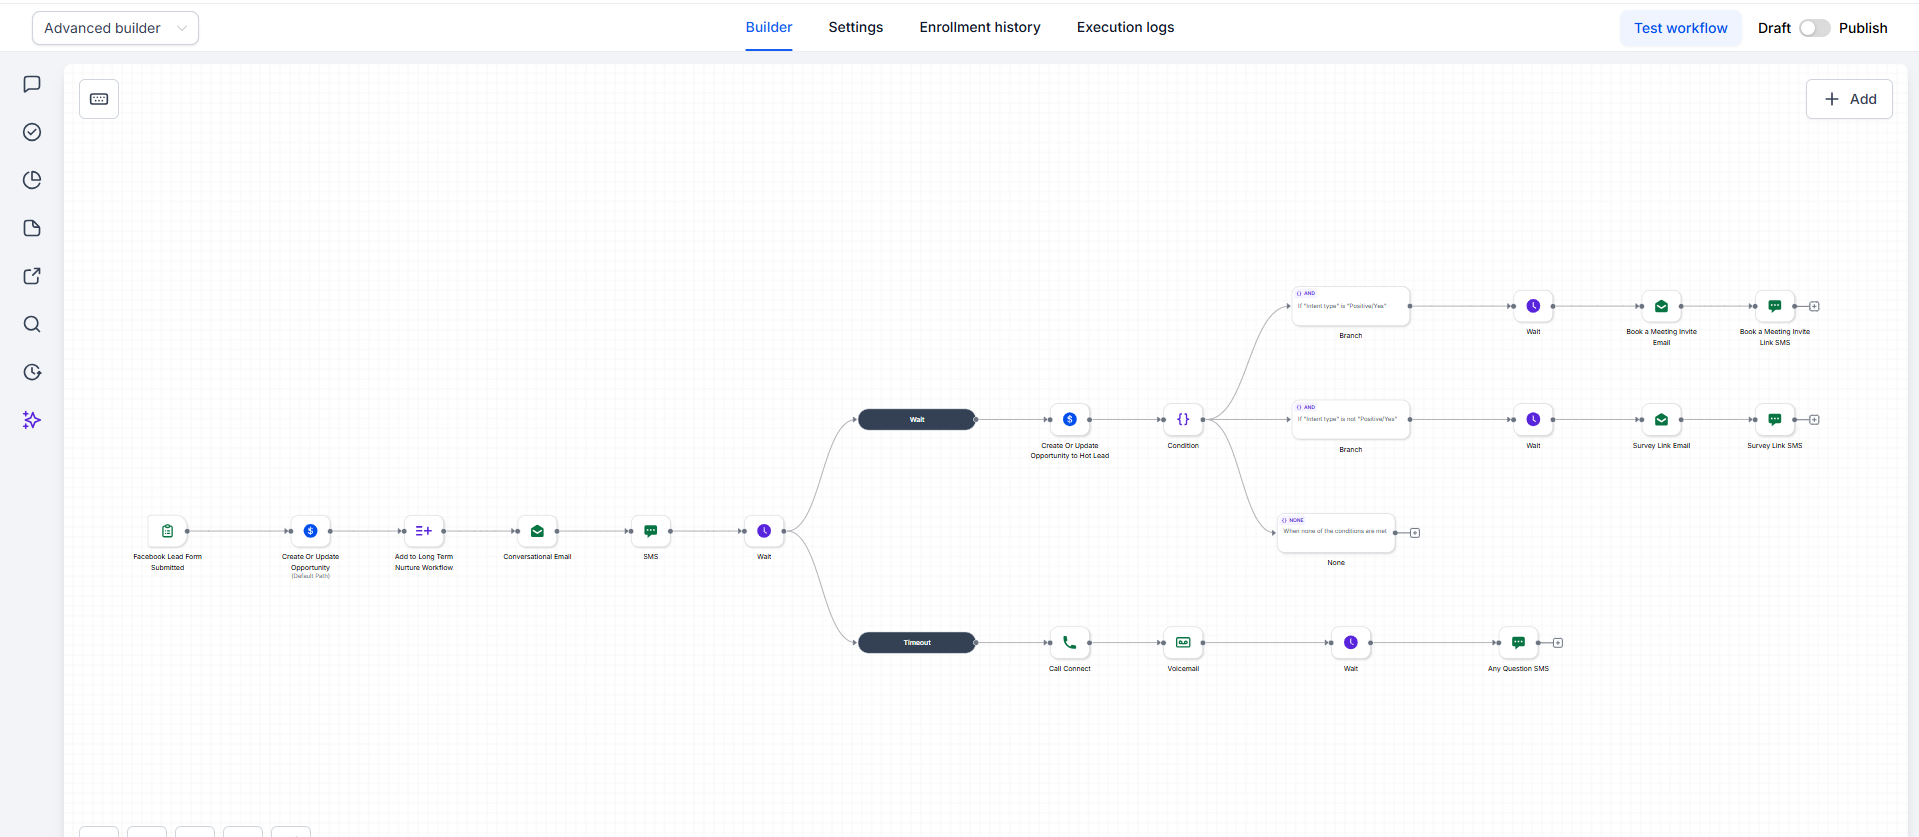Image resolution: width=1919 pixels, height=837 pixels.
Task: Click the purple AI sparkle icon
Action: [32, 420]
